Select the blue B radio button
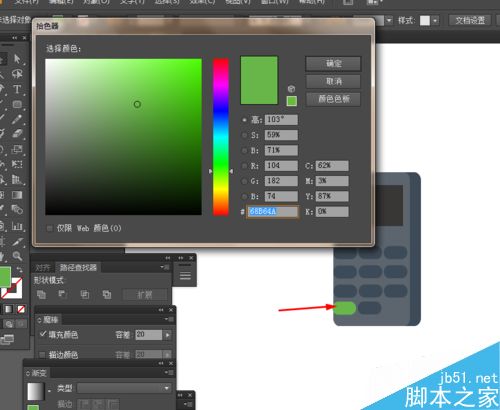The height and width of the screenshot is (410, 500). (x=245, y=196)
